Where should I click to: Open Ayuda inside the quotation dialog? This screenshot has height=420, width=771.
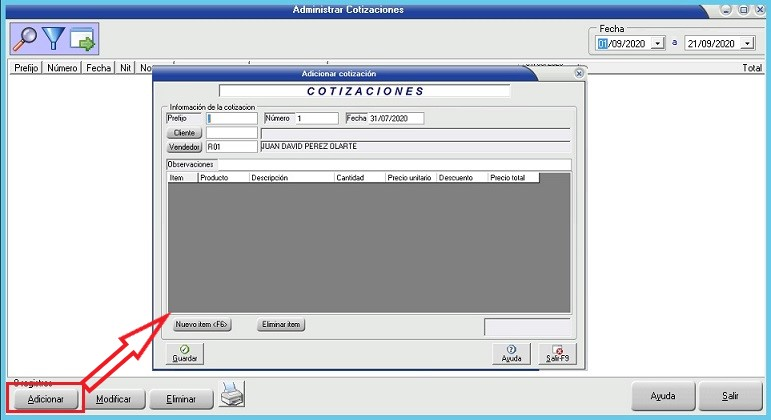[511, 353]
